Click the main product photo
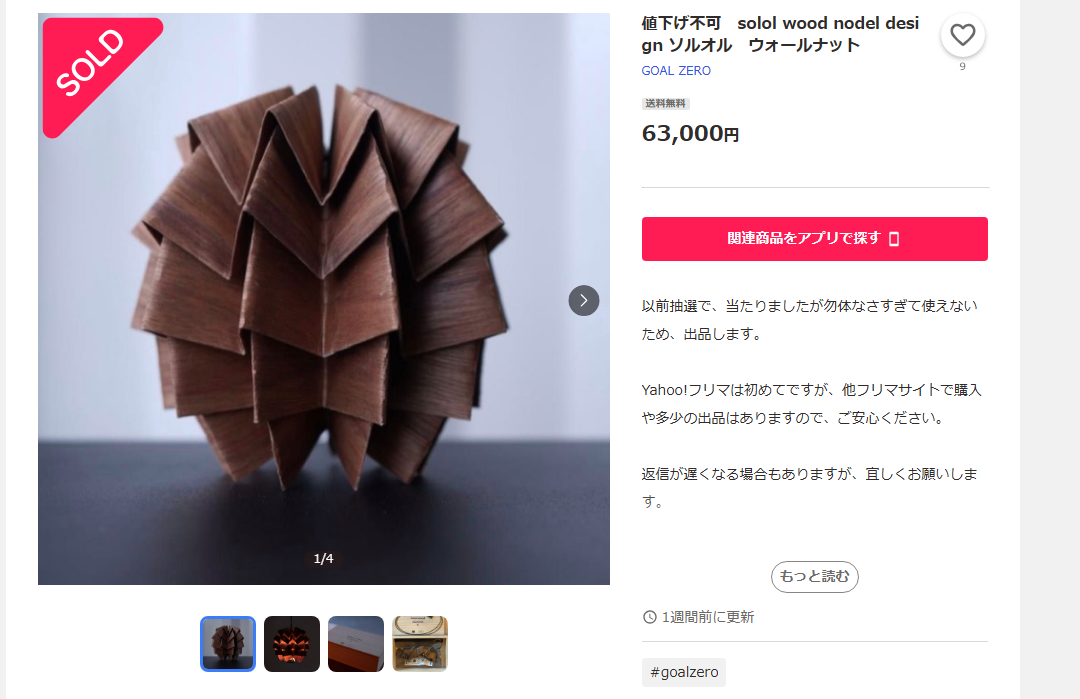This screenshot has width=1080, height=699. point(324,299)
